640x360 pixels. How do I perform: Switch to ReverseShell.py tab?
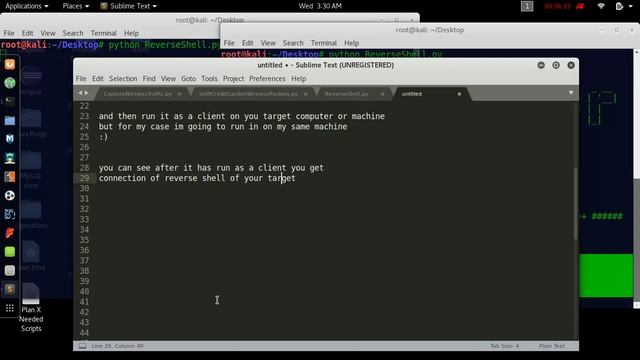tap(346, 94)
